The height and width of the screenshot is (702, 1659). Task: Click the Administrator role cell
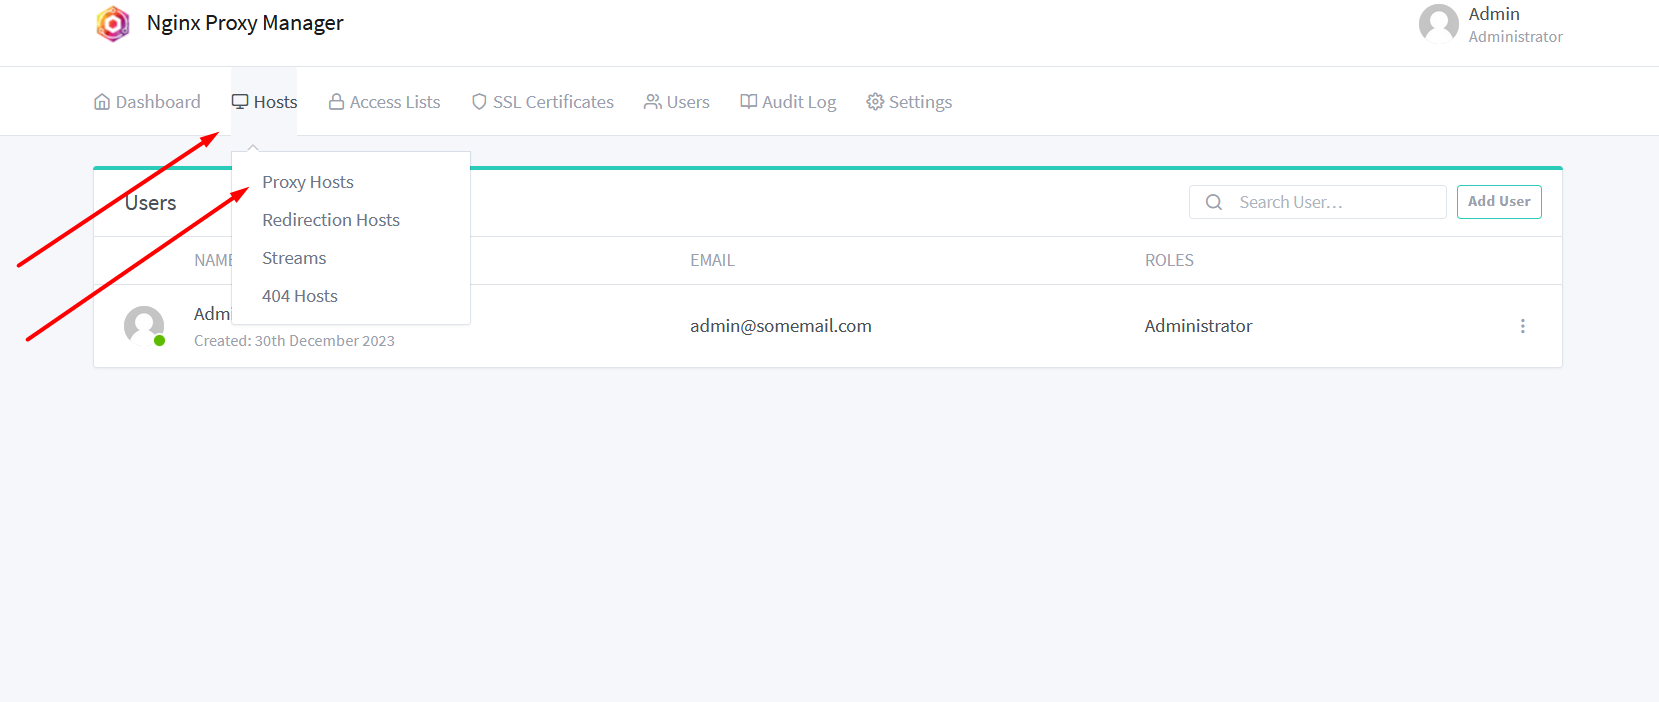[x=1198, y=326]
